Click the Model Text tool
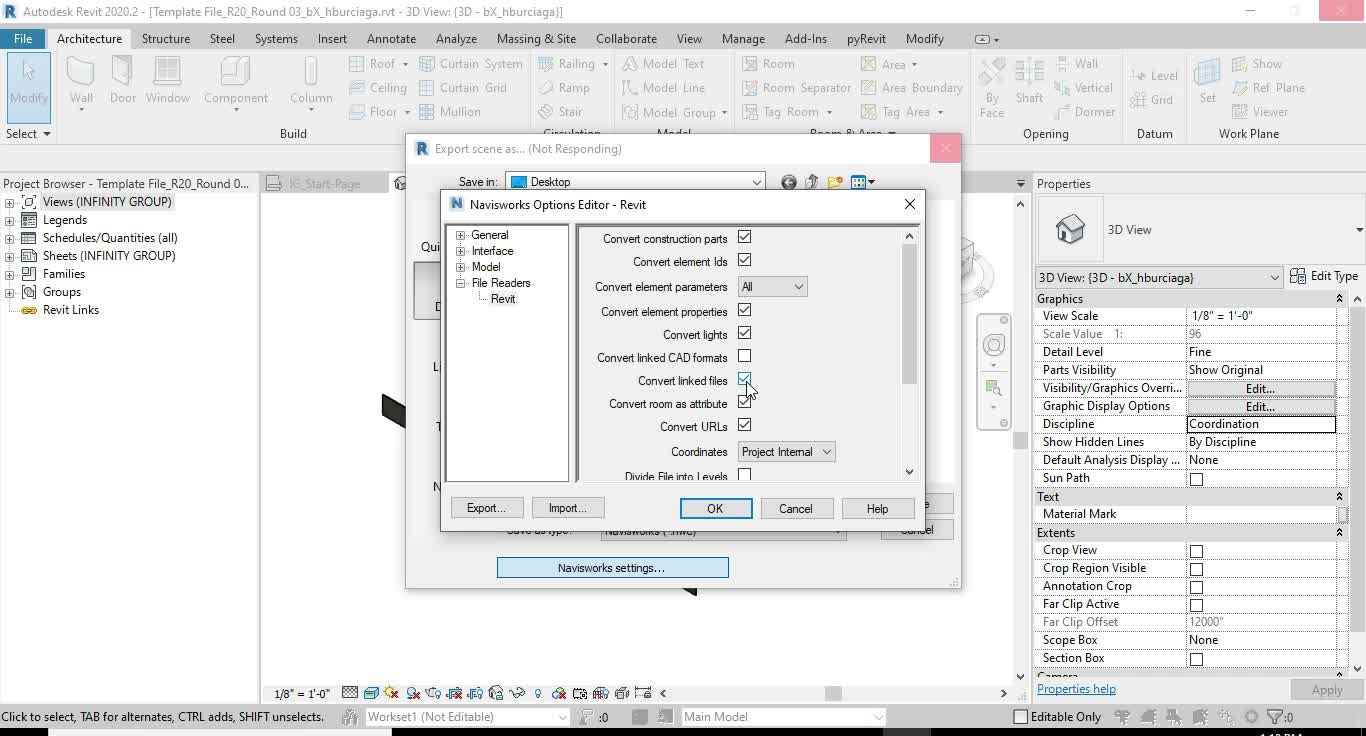This screenshot has width=1366, height=736. 662,64
